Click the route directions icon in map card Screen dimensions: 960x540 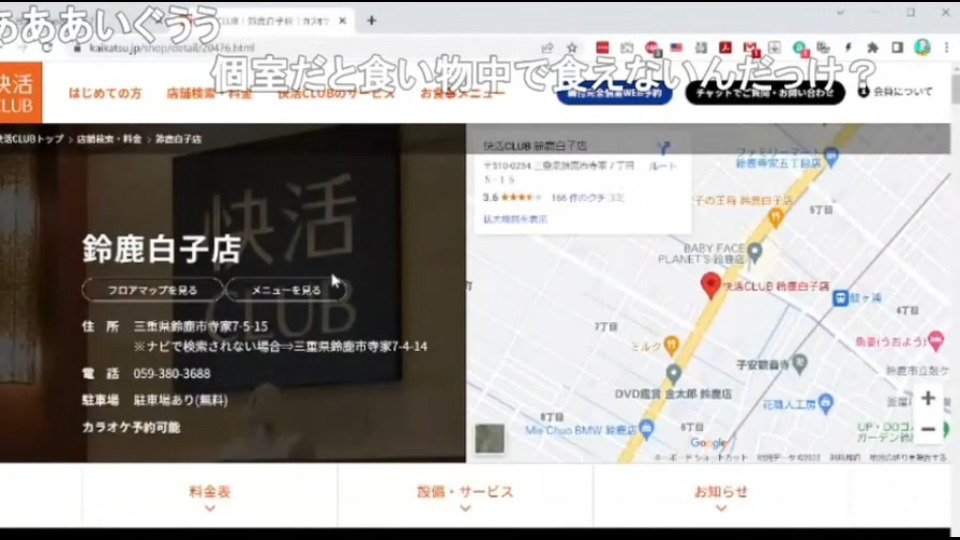tap(664, 148)
